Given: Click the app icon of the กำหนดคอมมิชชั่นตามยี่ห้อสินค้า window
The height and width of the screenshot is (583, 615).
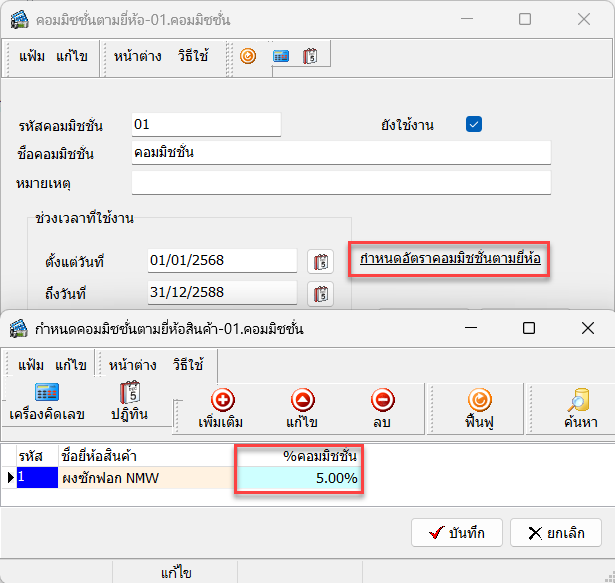Looking at the screenshot, I should pyautogui.click(x=19, y=328).
